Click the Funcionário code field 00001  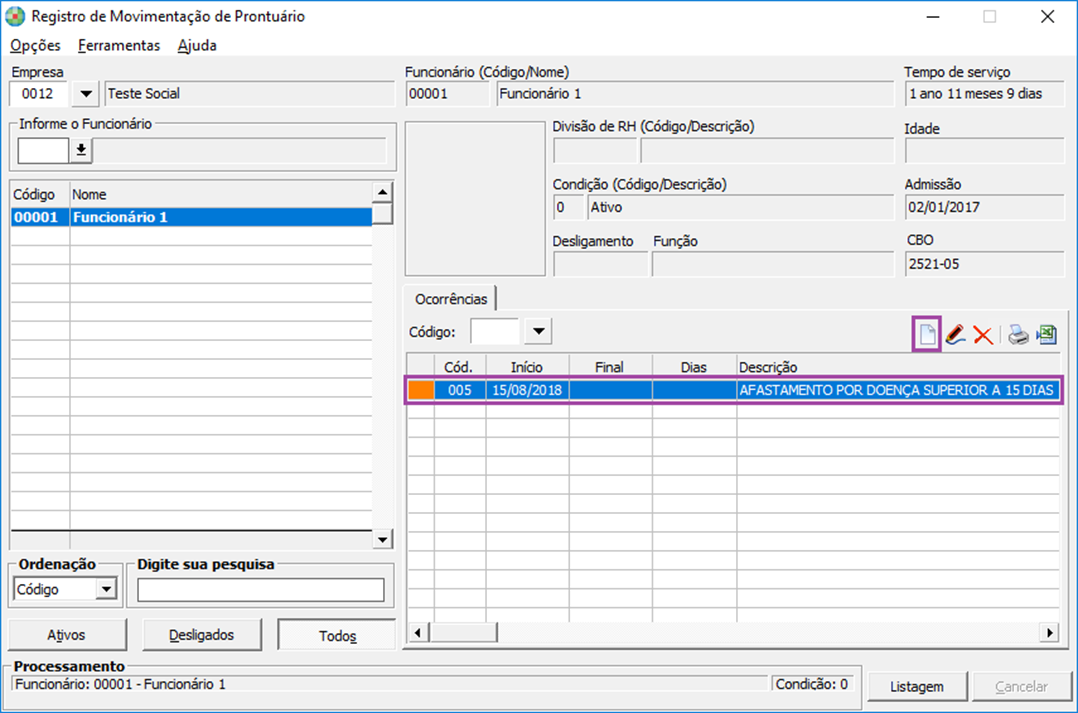pyautogui.click(x=446, y=94)
